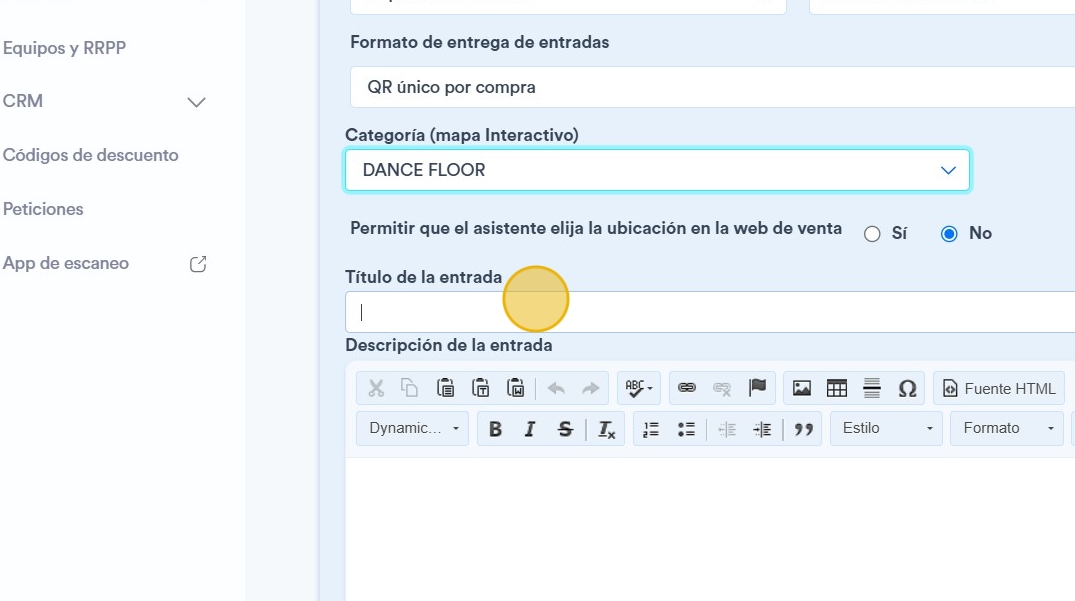
Task: Open the Categoría DANCE FLOOR dropdown
Action: [657, 170]
